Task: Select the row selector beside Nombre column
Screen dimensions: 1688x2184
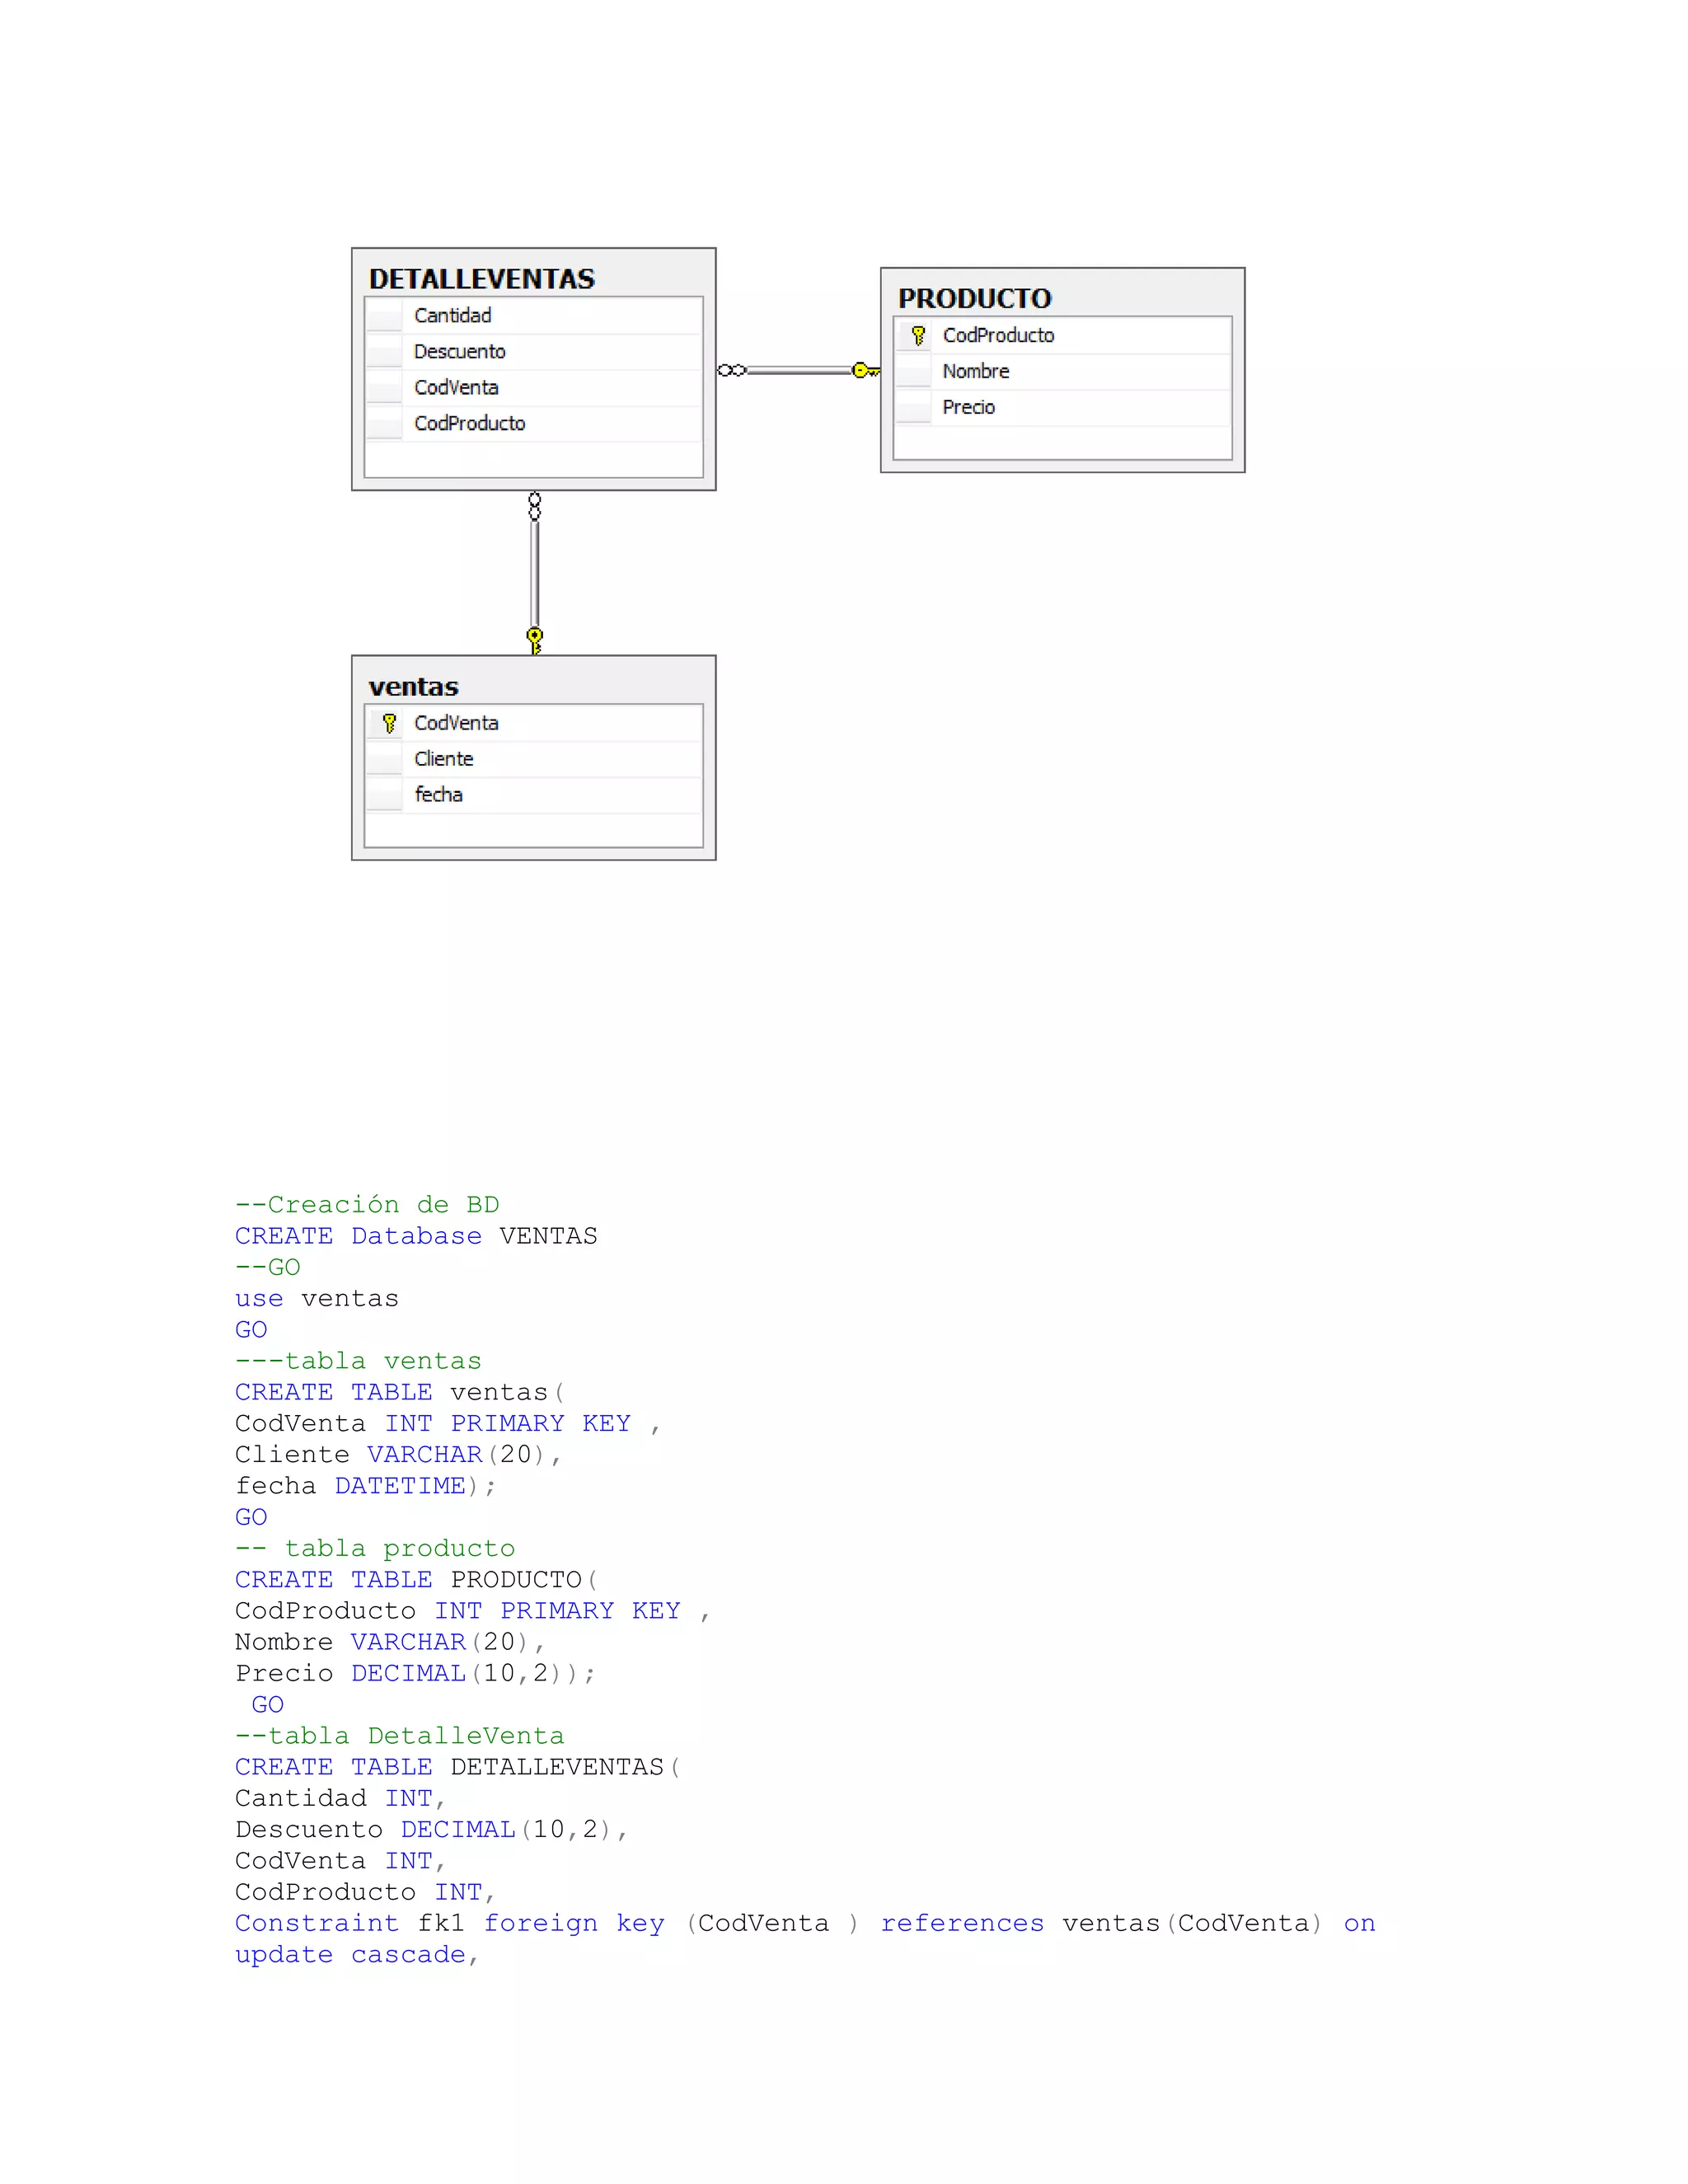Action: click(x=913, y=371)
